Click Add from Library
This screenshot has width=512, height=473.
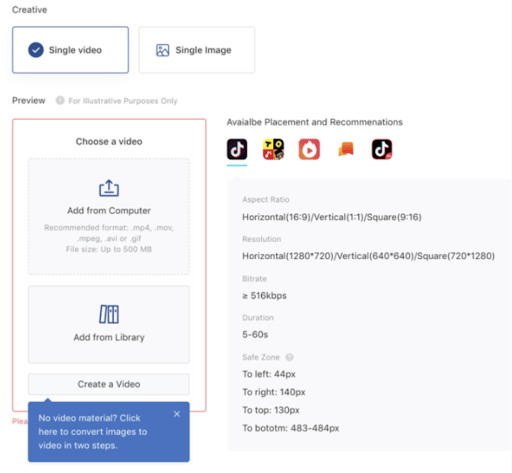109,324
